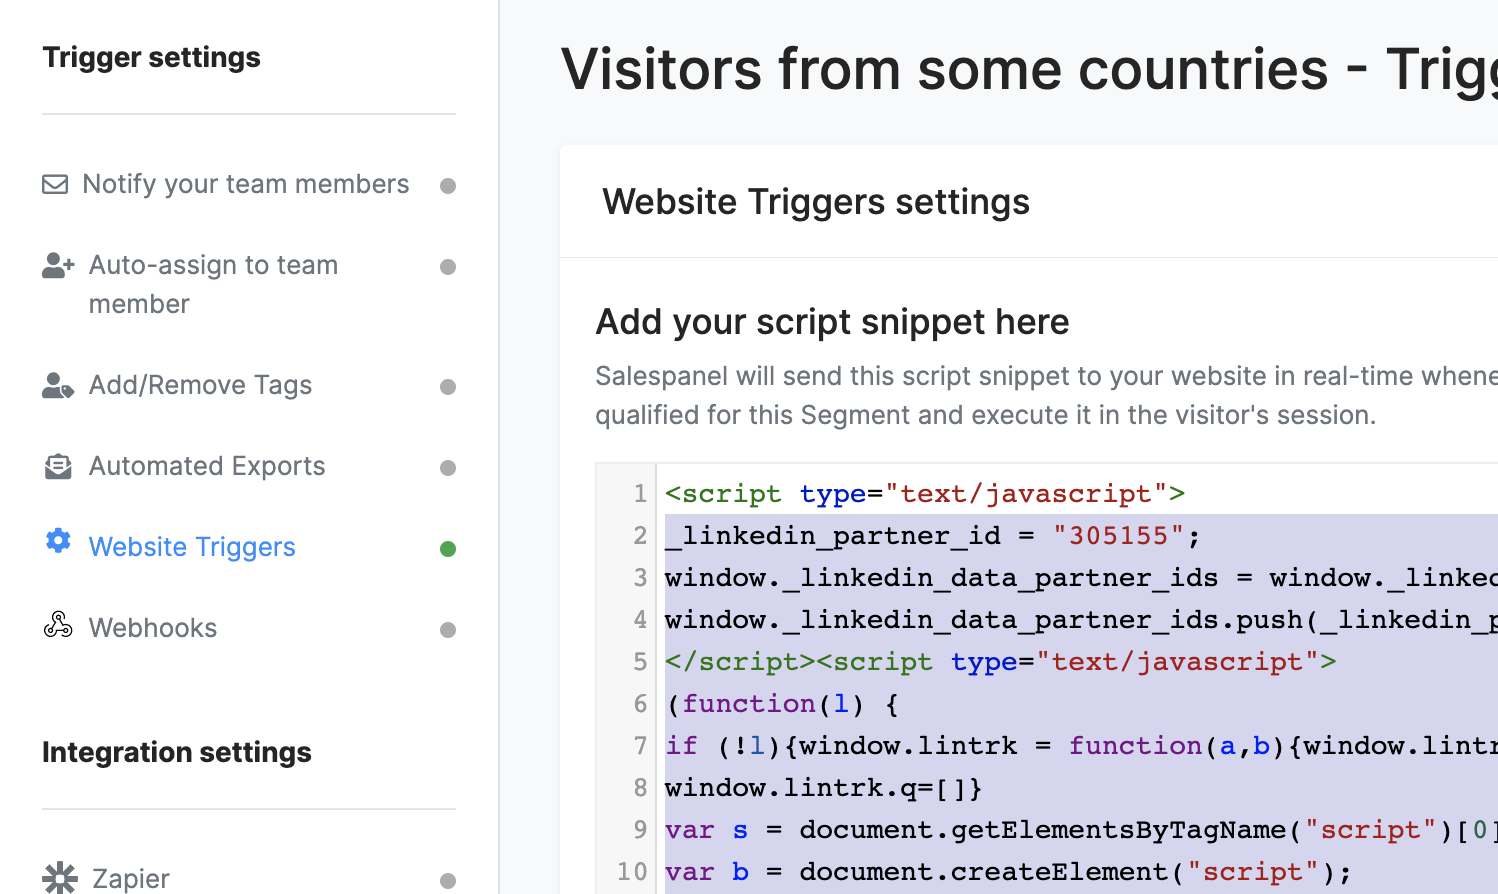Click the Automated Exports envelope icon
Screen dimensions: 1498x894
[58, 466]
